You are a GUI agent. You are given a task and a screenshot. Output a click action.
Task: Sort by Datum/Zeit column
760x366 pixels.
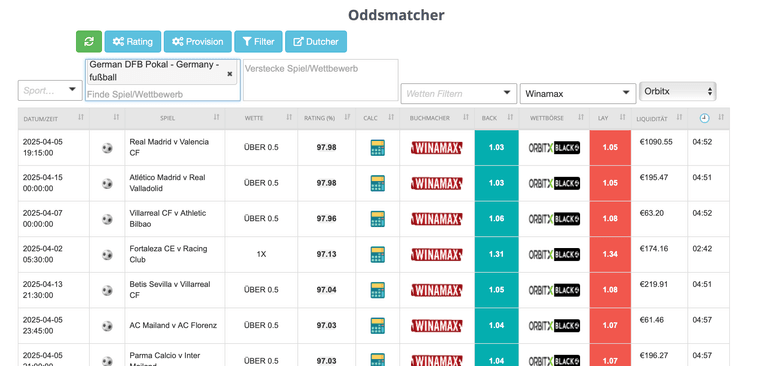(x=53, y=118)
